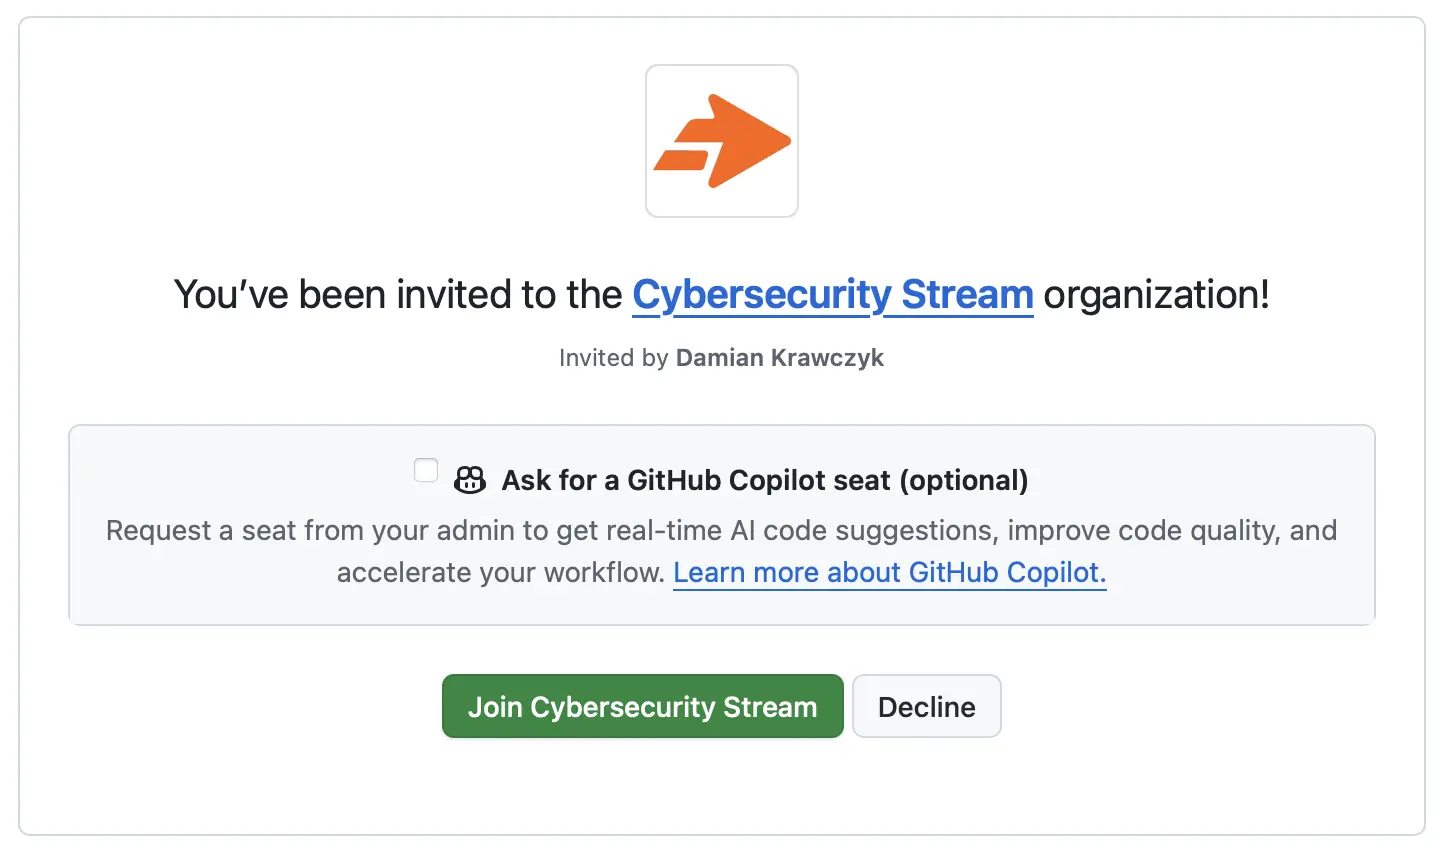The width and height of the screenshot is (1450, 864).
Task: Click the green Join Cybersecurity Stream button
Action: 643,706
